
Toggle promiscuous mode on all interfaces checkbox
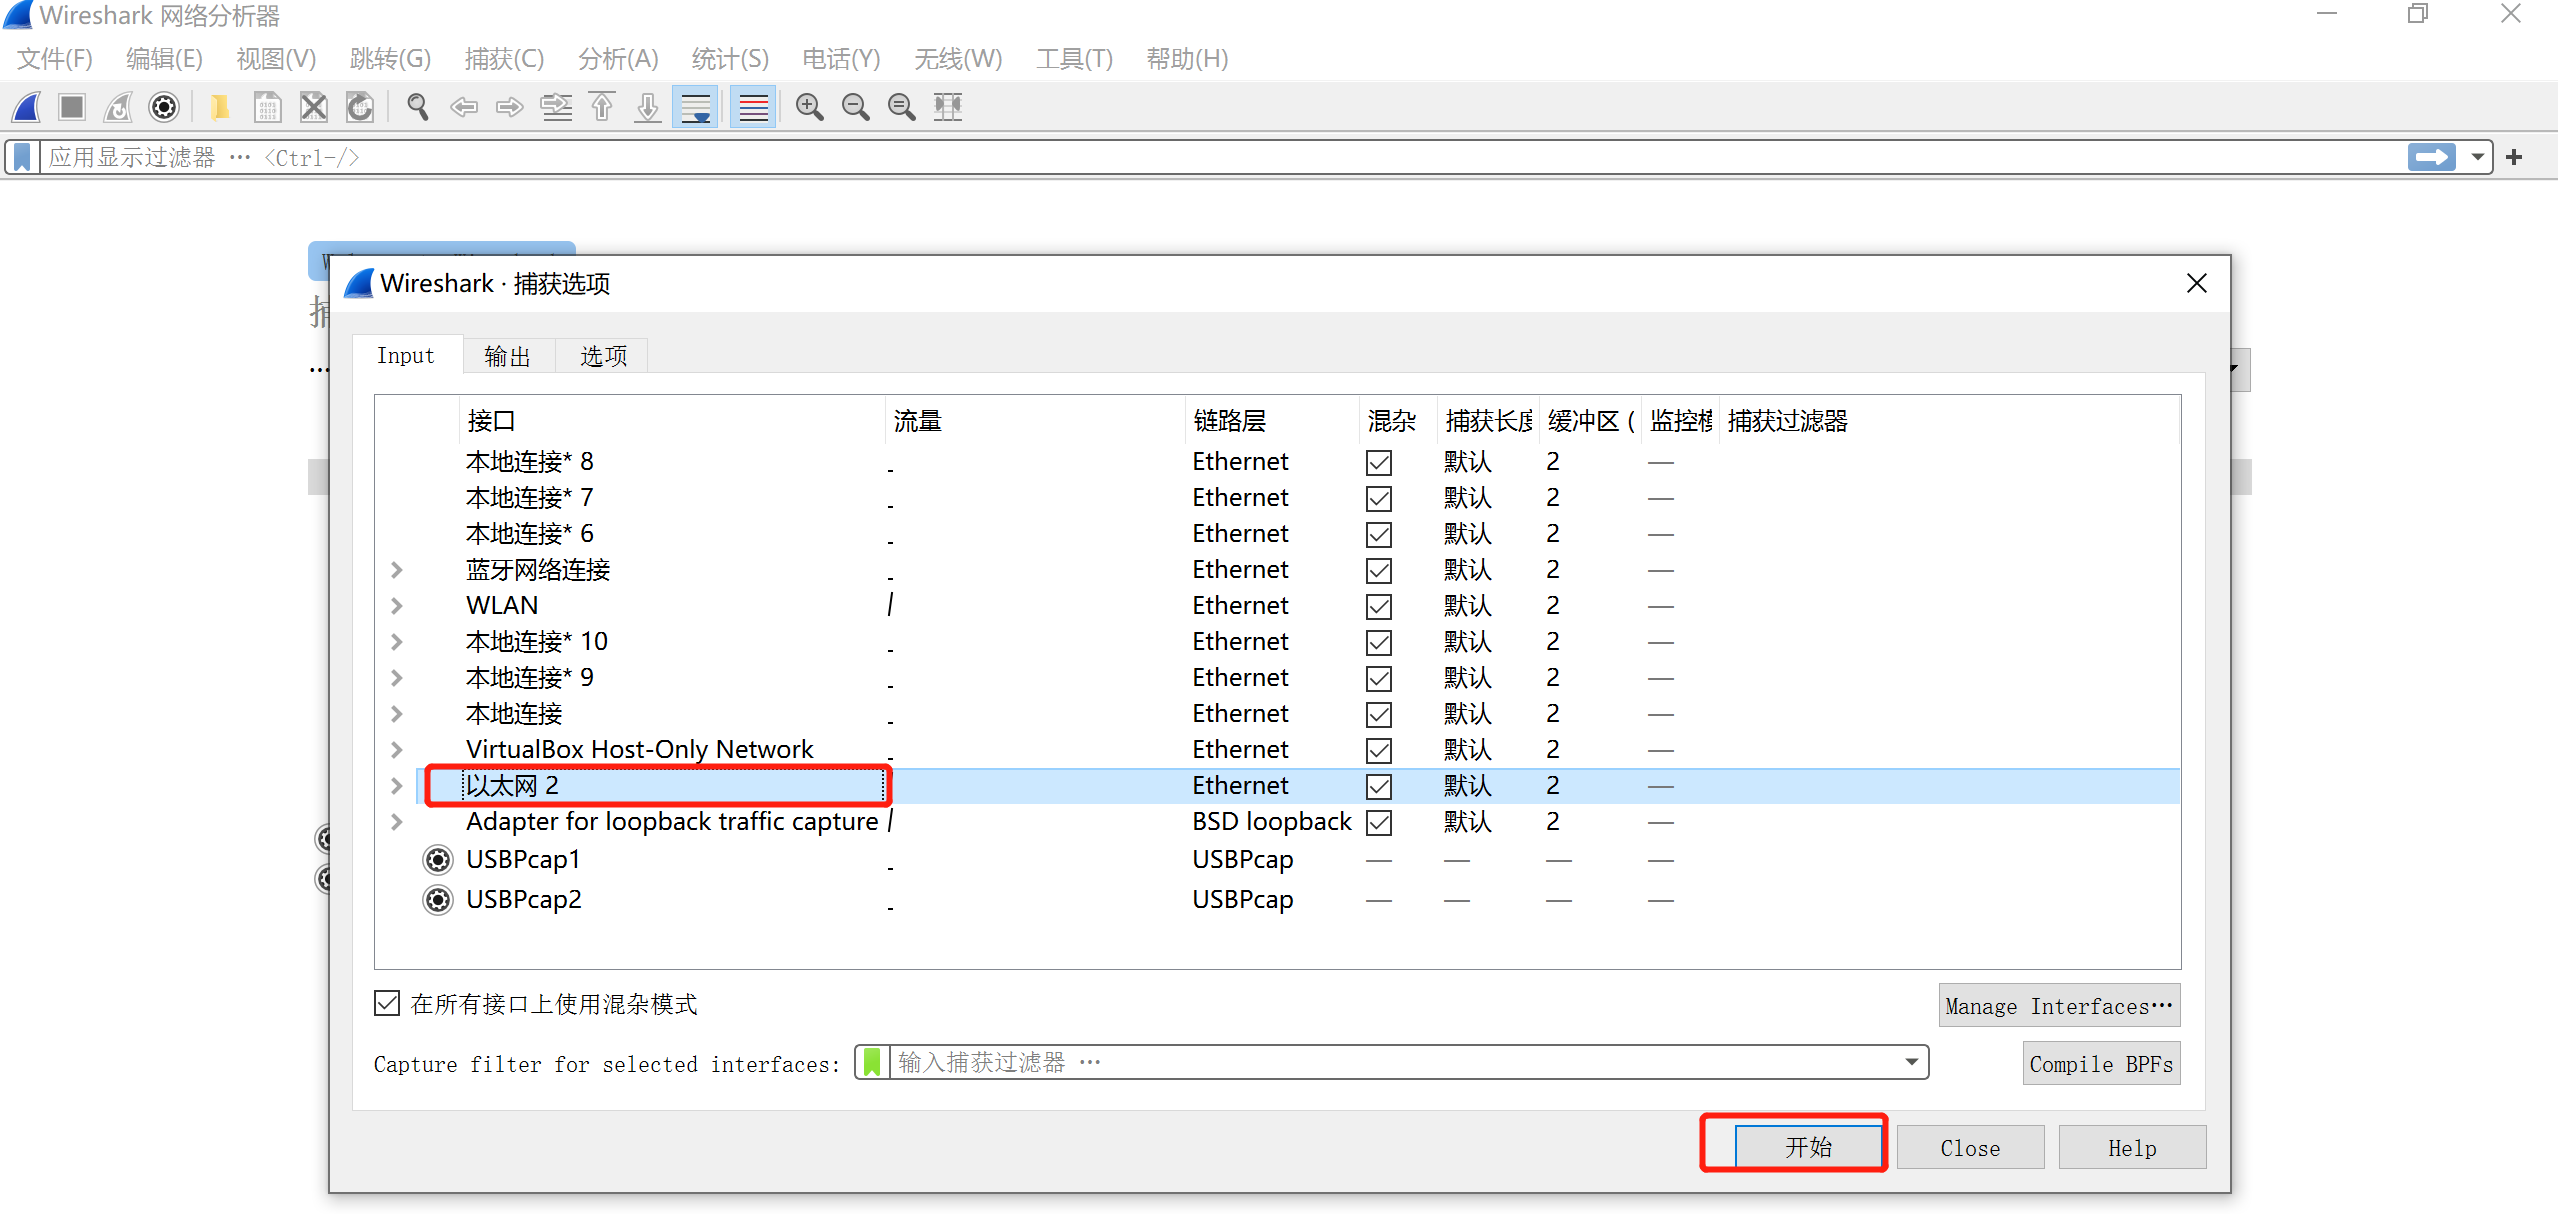pos(387,1003)
